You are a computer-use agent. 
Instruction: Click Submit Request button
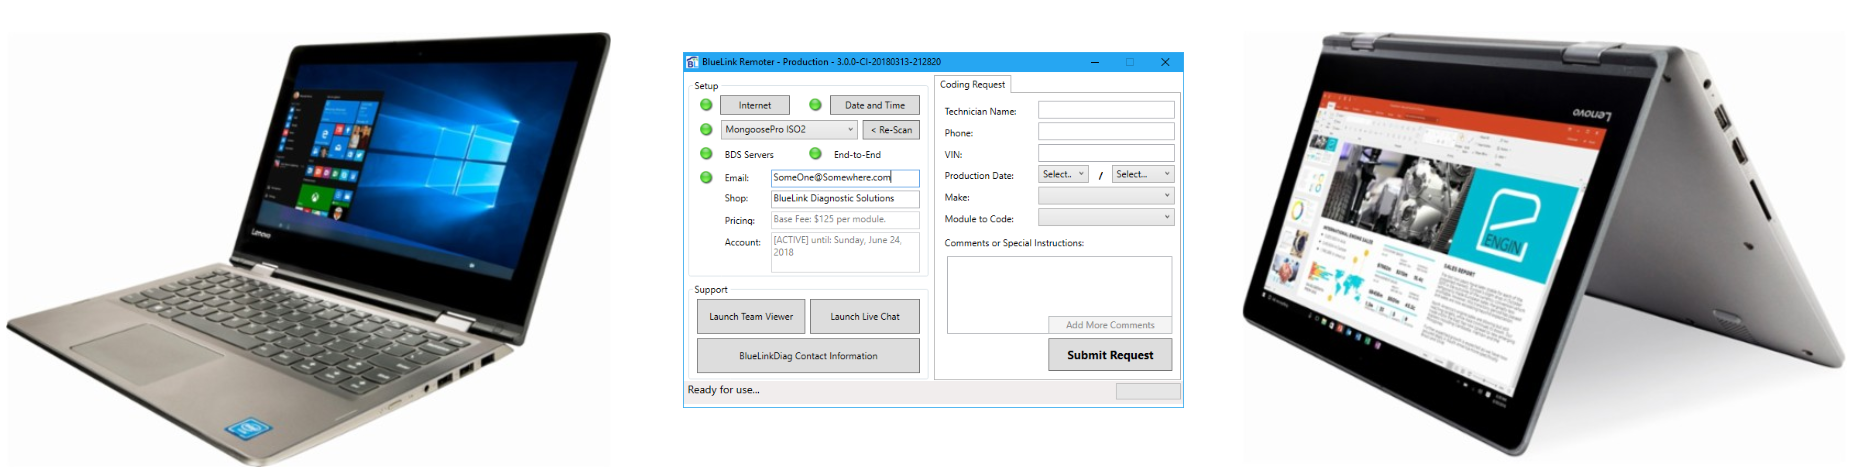click(x=1110, y=355)
